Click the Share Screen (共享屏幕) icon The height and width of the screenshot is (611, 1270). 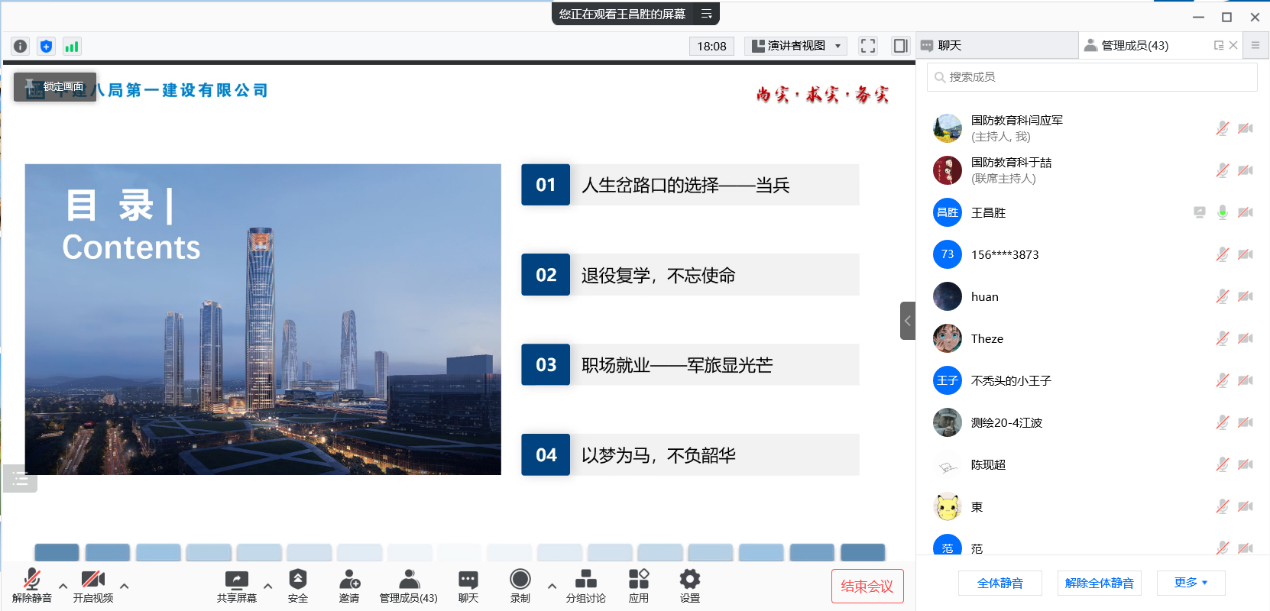pos(237,580)
